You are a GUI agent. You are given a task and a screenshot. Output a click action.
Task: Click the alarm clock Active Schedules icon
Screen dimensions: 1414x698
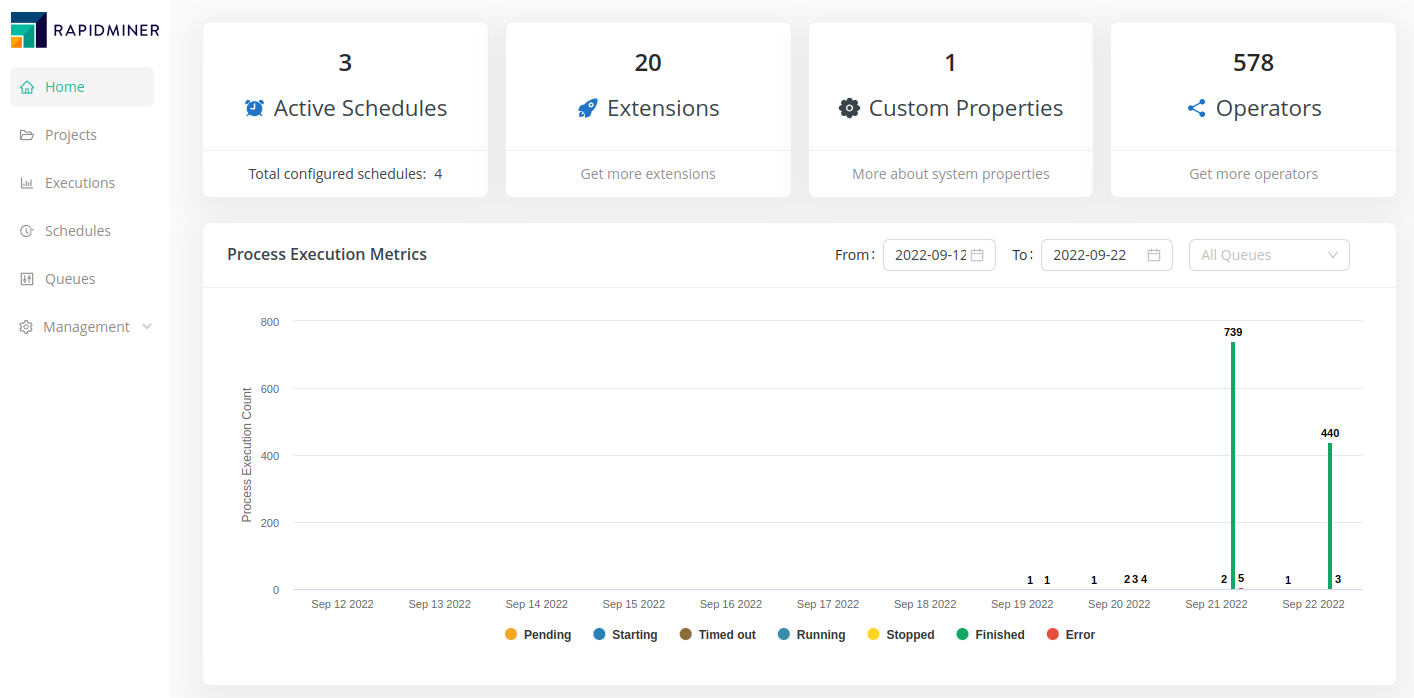click(255, 108)
